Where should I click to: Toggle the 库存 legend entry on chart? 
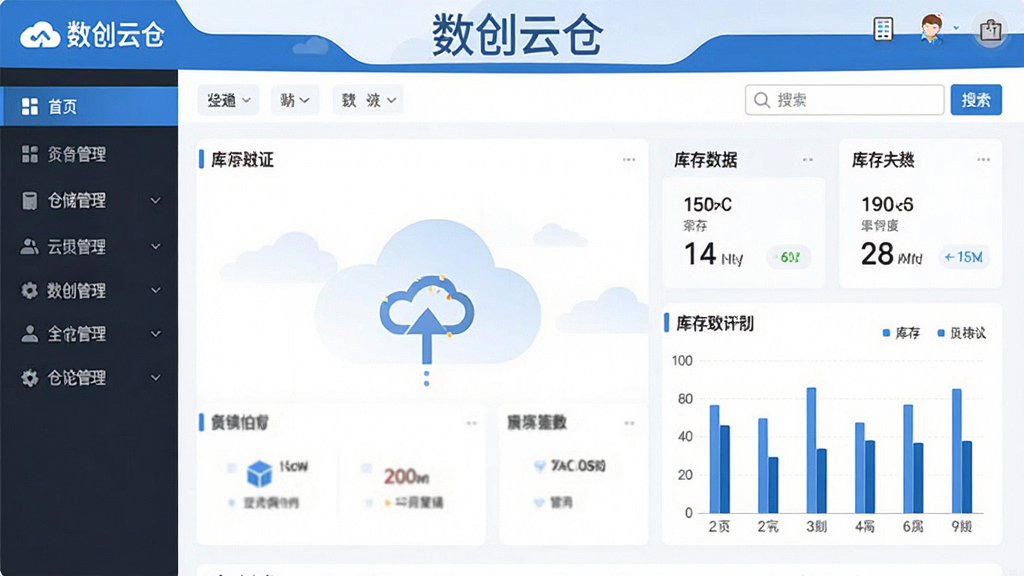coord(901,333)
